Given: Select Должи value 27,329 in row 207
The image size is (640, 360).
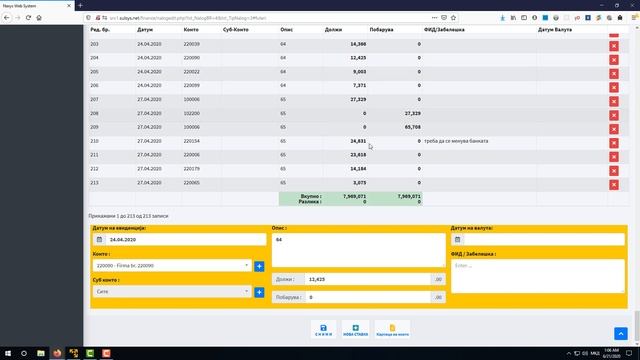Looking at the screenshot, I should click(358, 99).
